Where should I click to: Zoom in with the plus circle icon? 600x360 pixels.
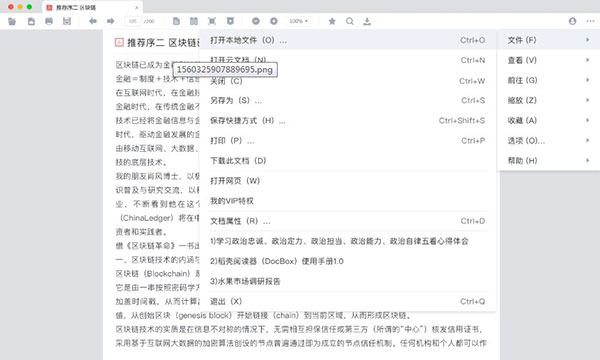(274, 21)
